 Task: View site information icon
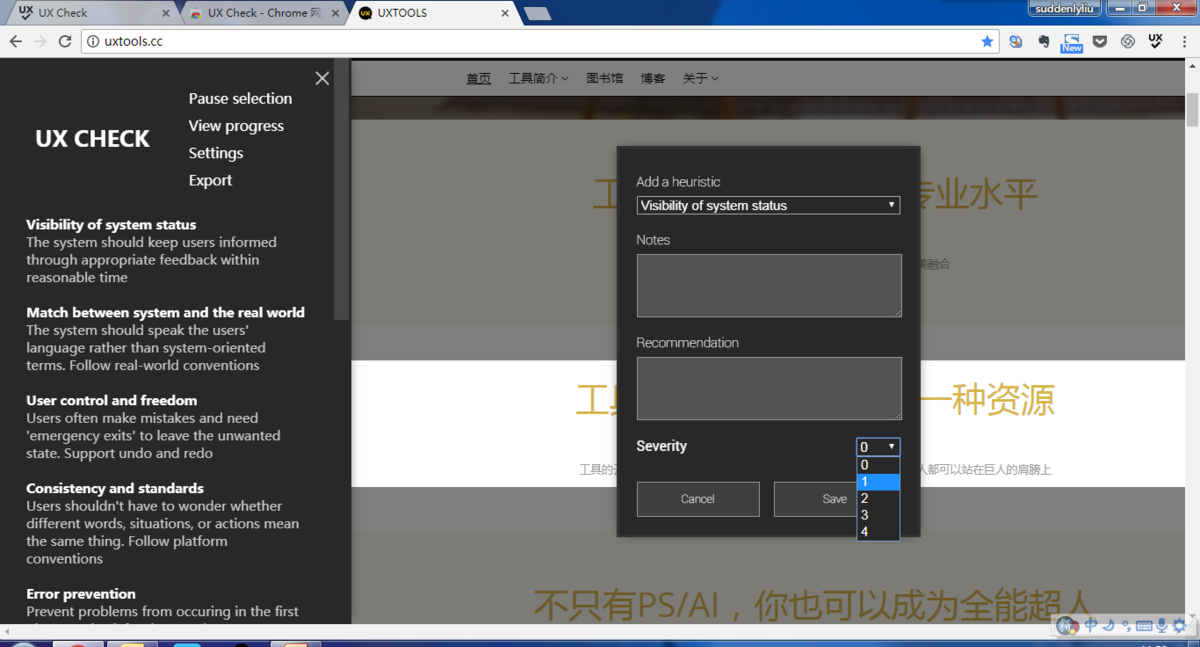tap(93, 41)
